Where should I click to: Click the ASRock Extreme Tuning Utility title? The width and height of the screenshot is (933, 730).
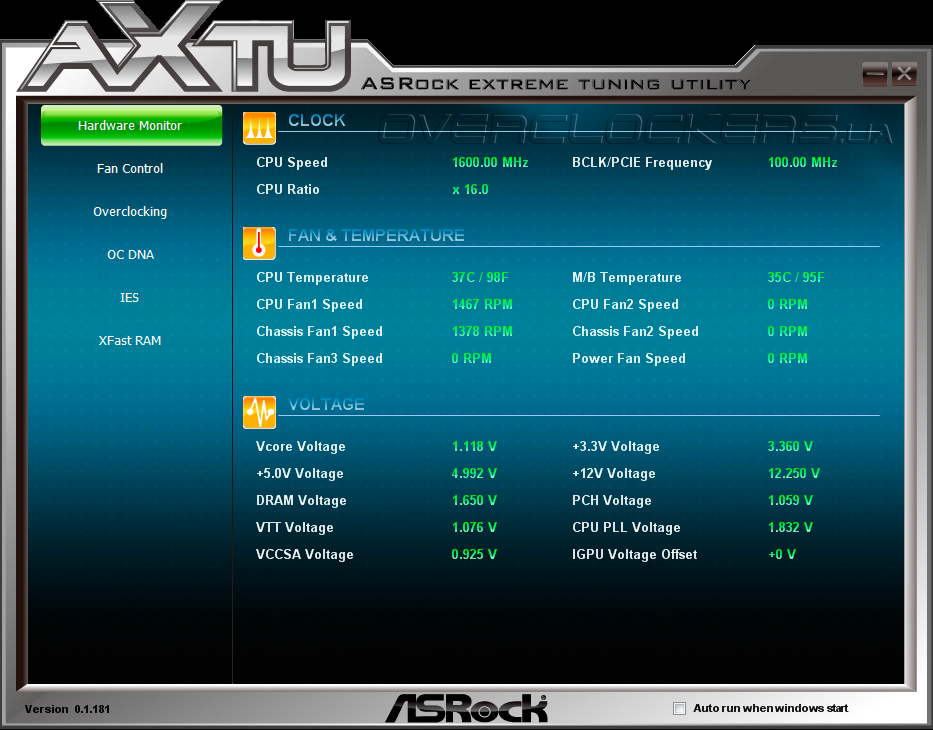tap(556, 84)
